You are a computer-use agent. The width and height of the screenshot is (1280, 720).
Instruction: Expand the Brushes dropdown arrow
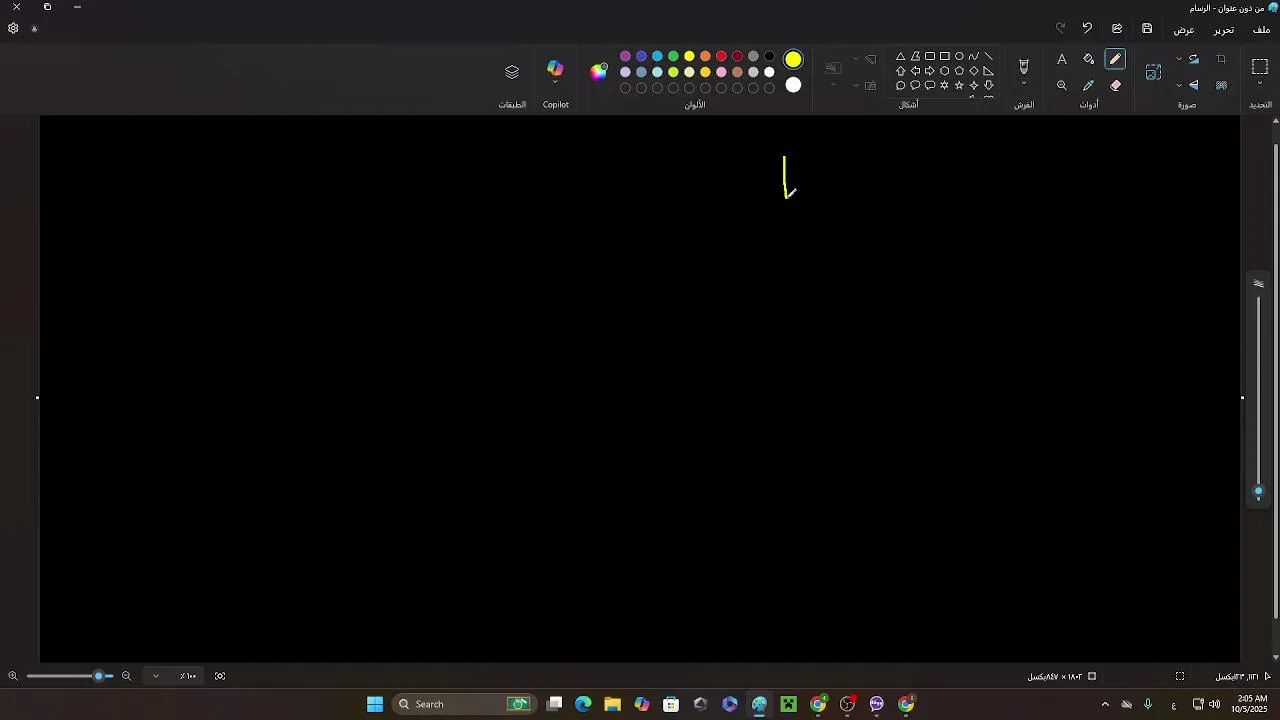(1024, 85)
